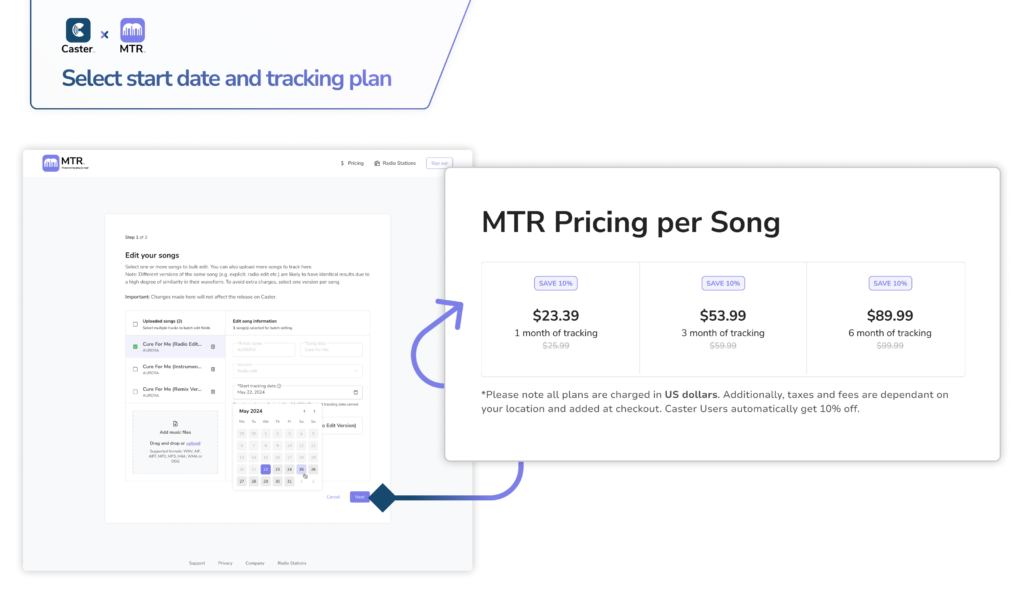
Task: Open the Pricing page from the header
Action: [352, 163]
